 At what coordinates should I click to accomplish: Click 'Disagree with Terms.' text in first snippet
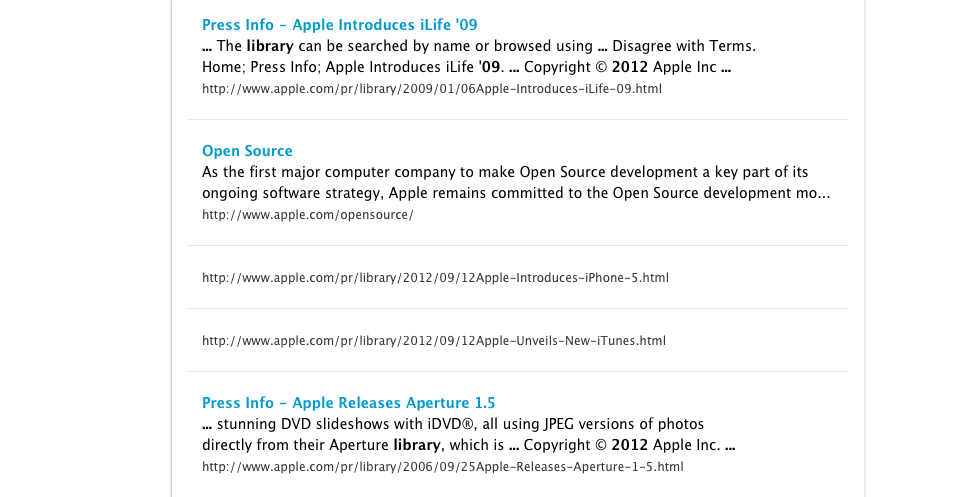(684, 46)
